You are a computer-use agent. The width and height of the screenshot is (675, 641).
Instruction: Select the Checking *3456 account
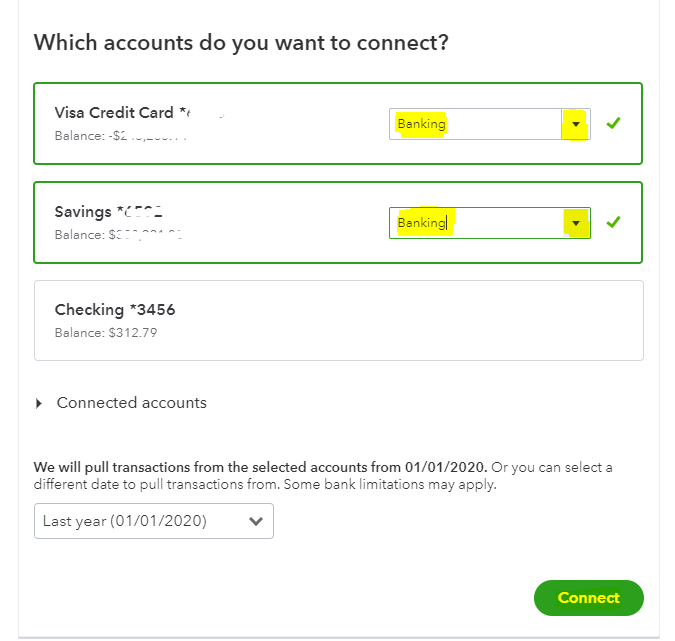(338, 320)
